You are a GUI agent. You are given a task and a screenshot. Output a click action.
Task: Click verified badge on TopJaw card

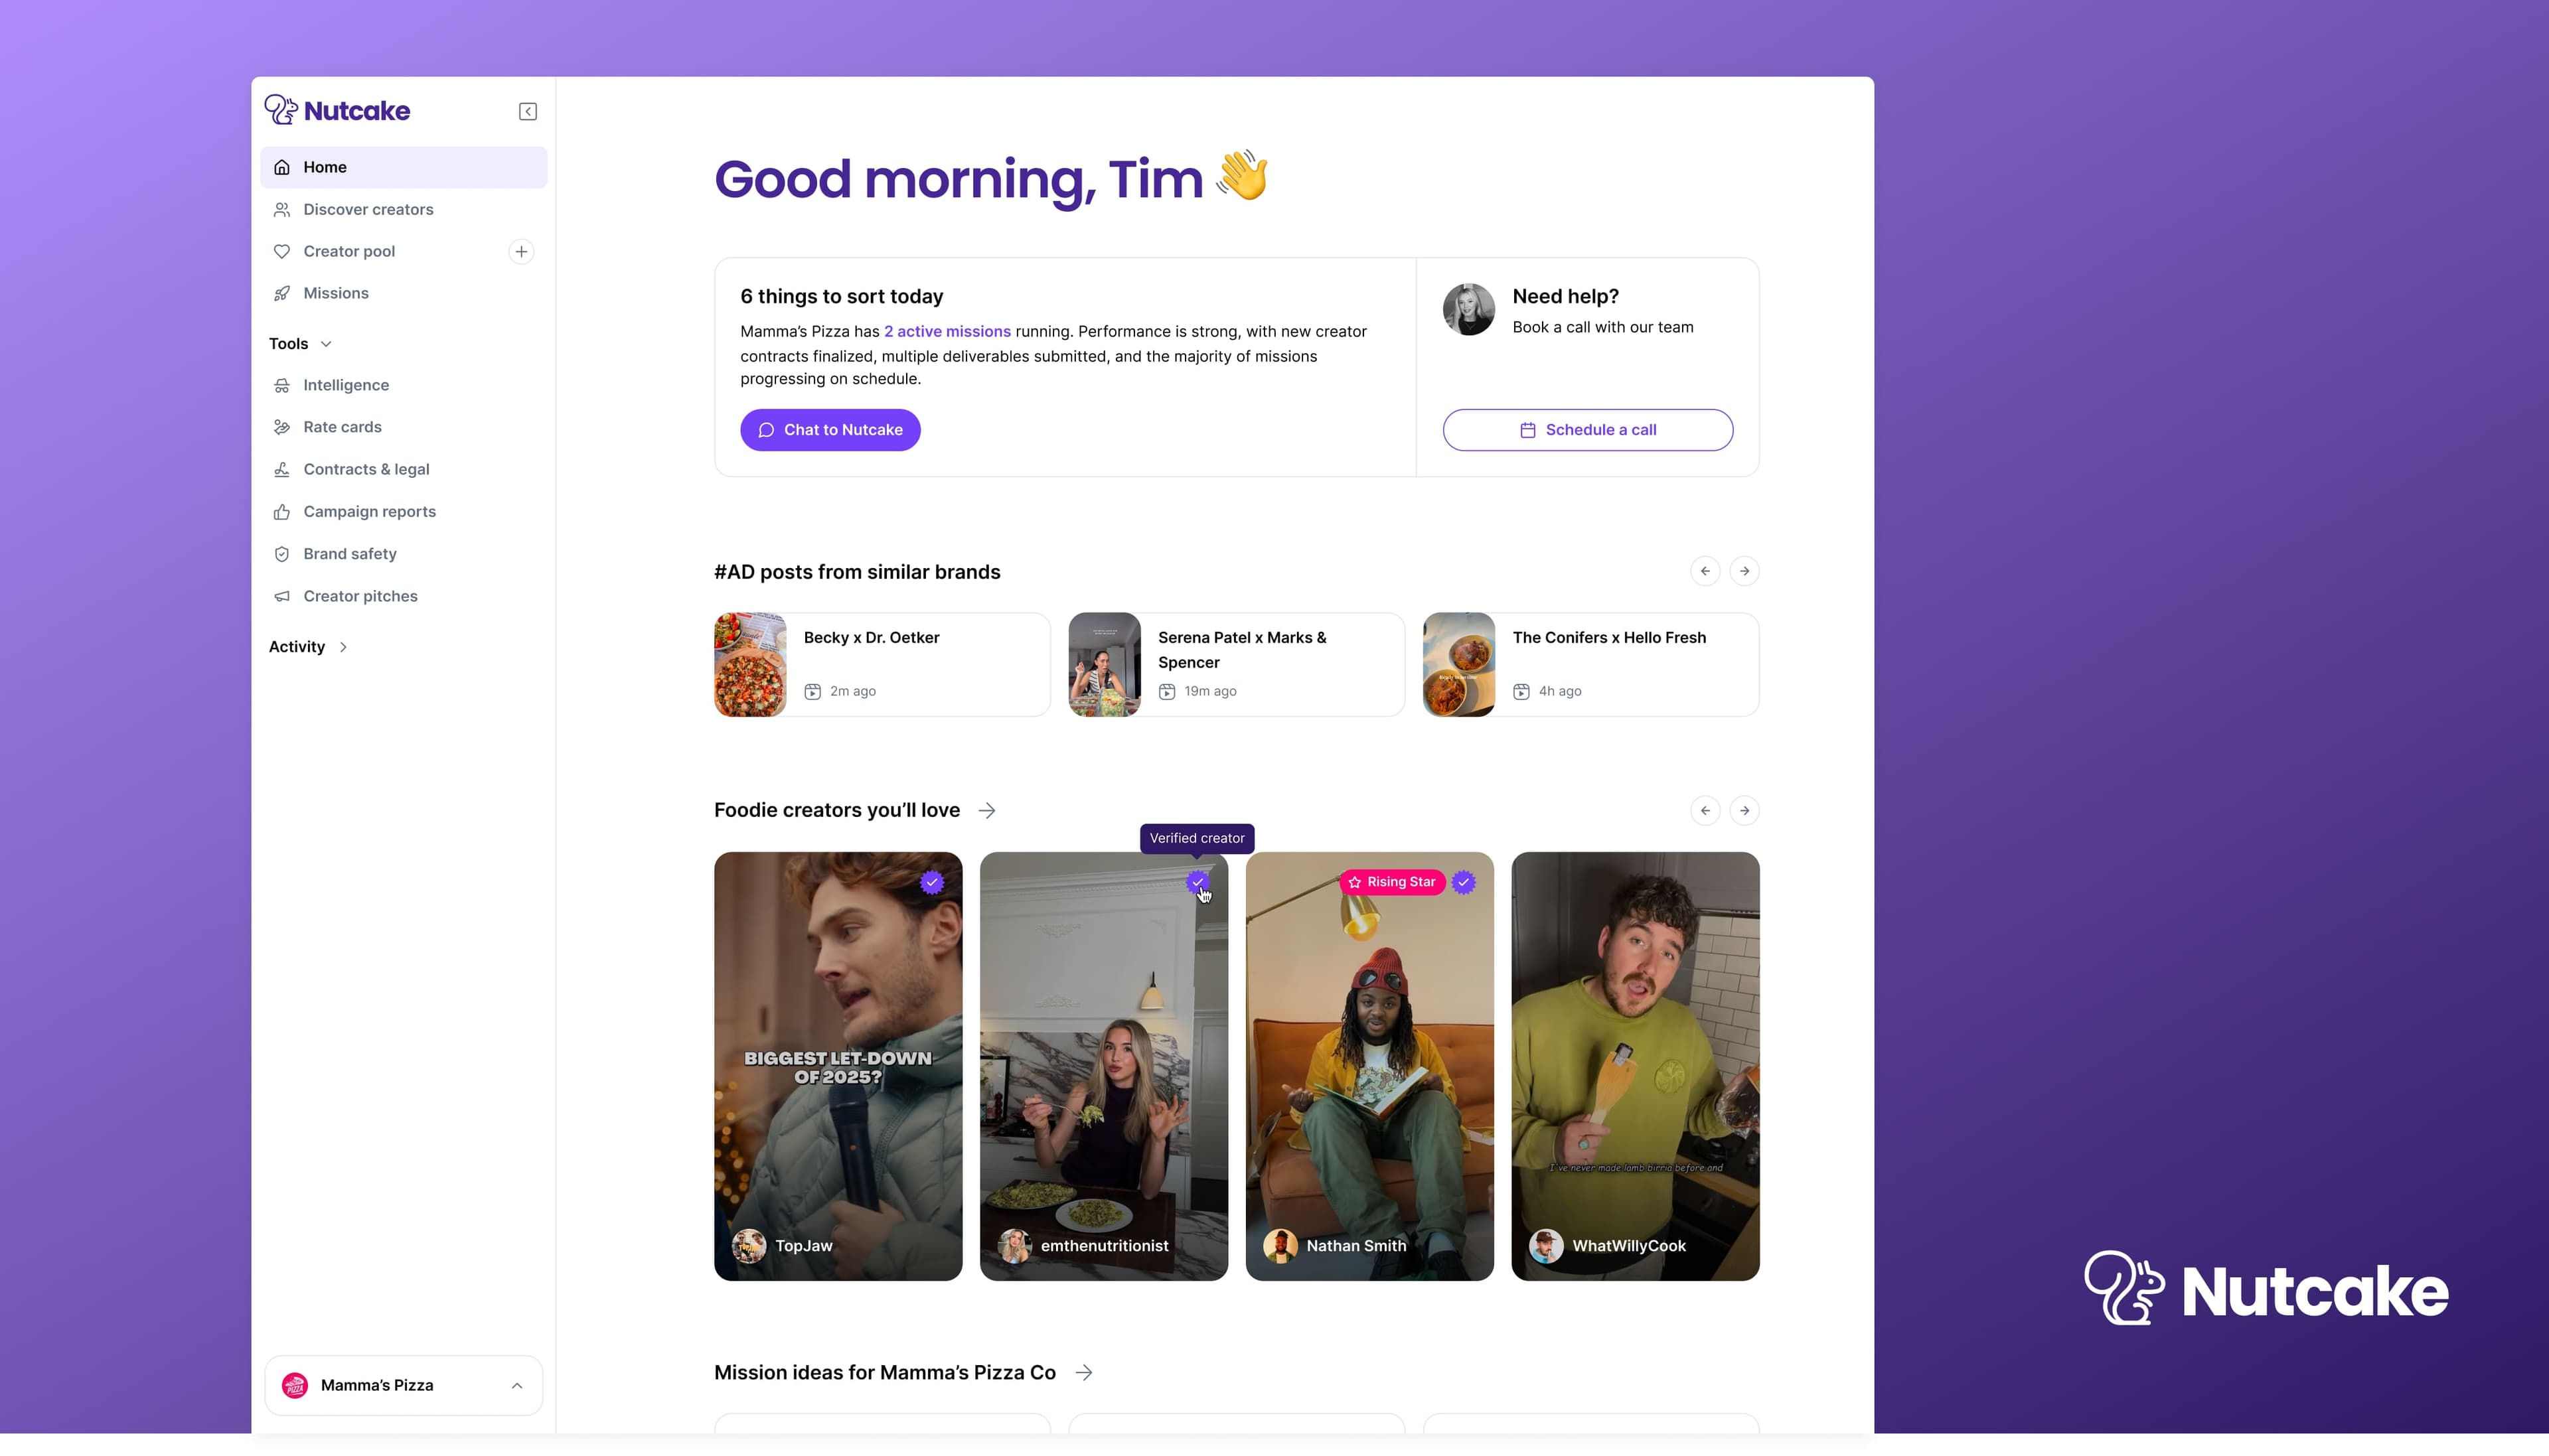(x=931, y=882)
